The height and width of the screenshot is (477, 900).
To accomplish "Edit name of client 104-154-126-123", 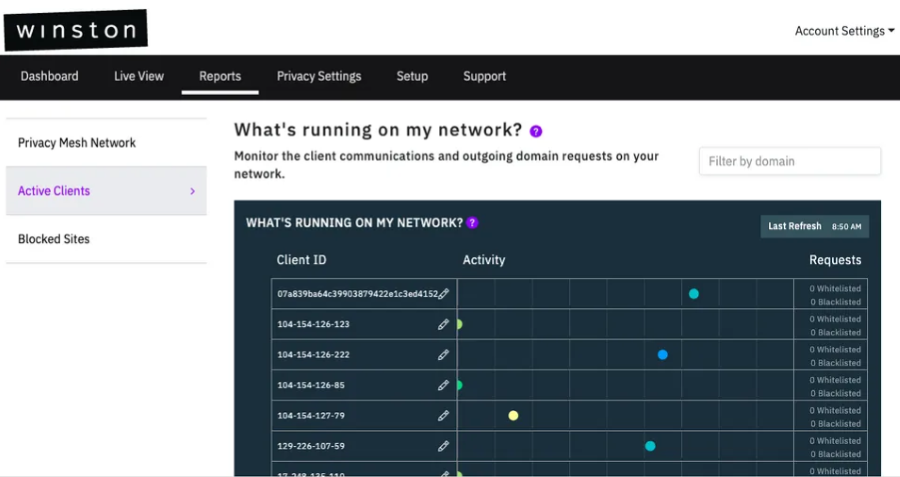I will point(443,324).
